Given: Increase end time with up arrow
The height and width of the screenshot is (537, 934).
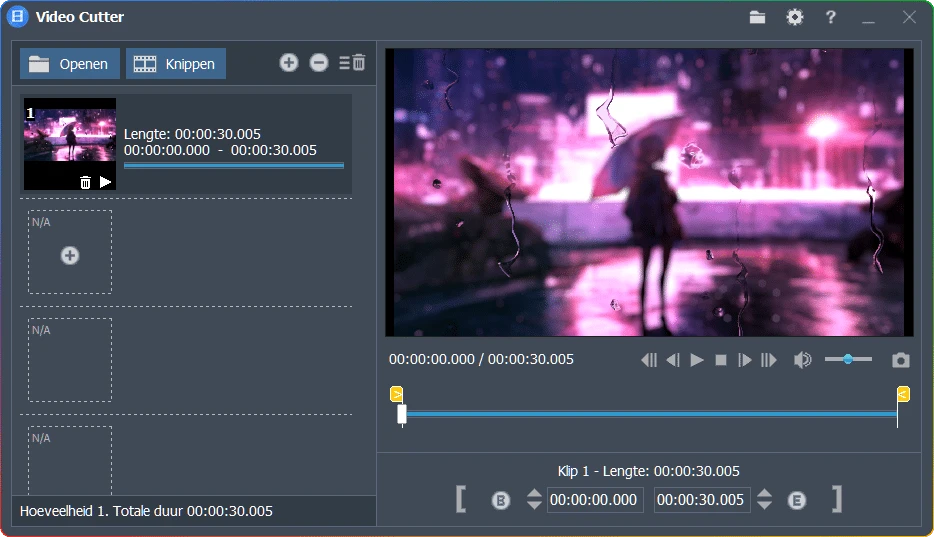Looking at the screenshot, I should (x=764, y=493).
